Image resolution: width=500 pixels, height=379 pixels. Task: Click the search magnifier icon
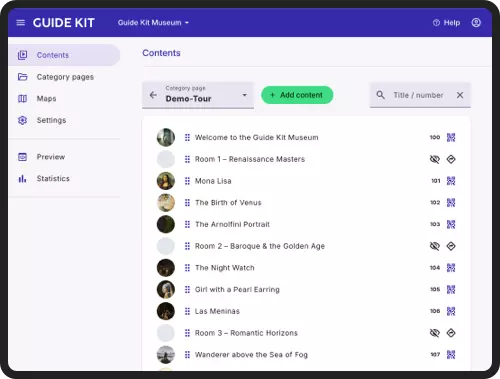click(x=380, y=95)
